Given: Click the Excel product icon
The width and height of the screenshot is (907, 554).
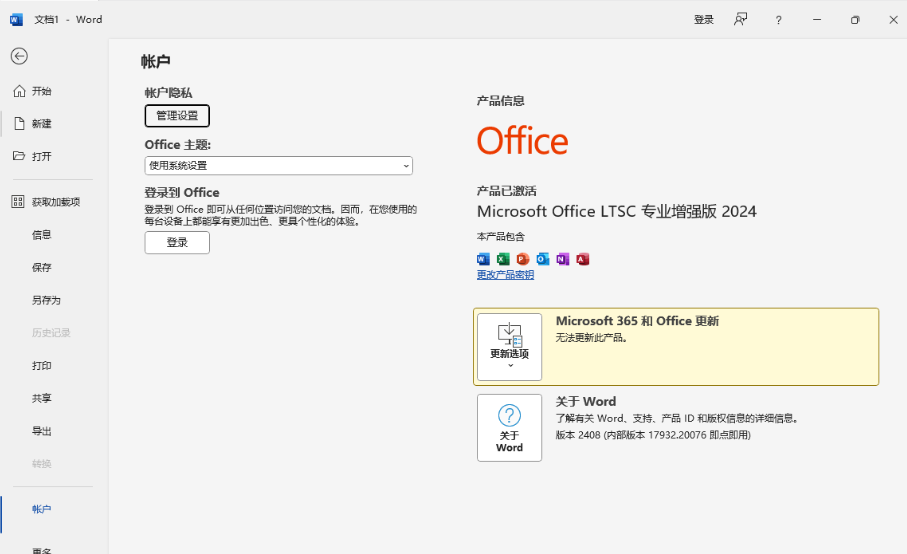Looking at the screenshot, I should [503, 259].
